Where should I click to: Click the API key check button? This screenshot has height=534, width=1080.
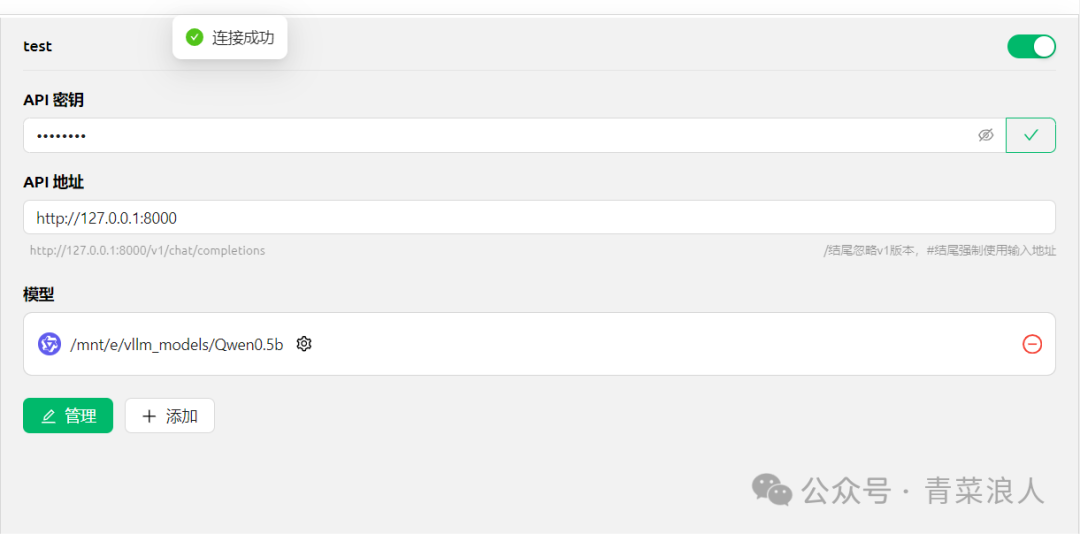pos(1030,135)
